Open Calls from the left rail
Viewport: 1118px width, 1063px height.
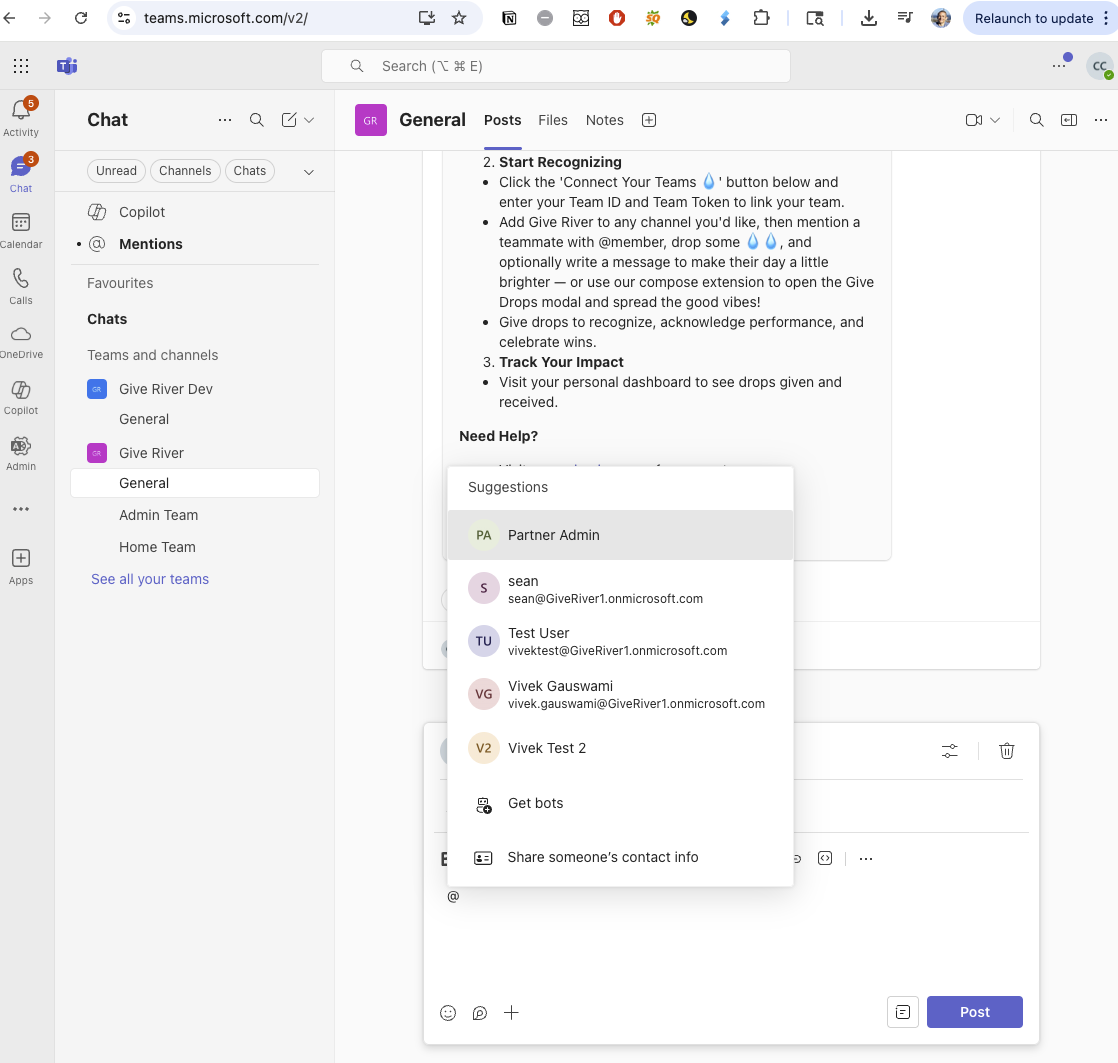21,287
